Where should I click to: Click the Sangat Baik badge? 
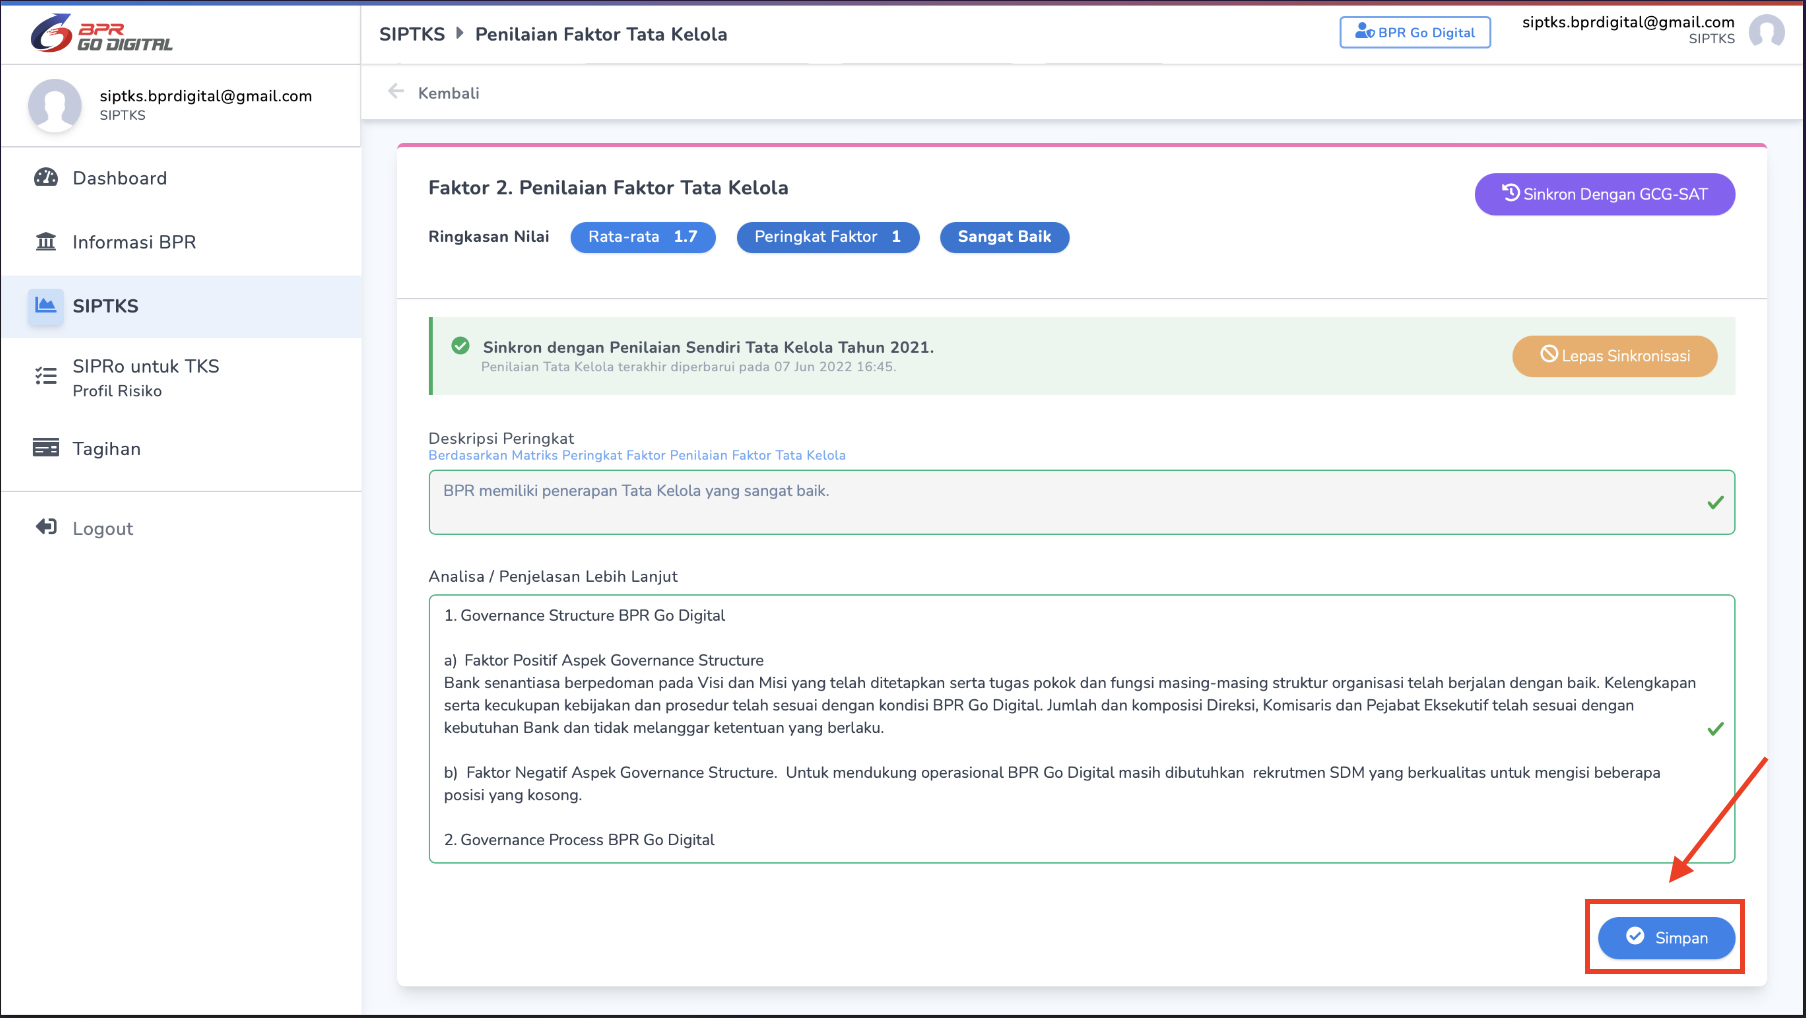1004,237
